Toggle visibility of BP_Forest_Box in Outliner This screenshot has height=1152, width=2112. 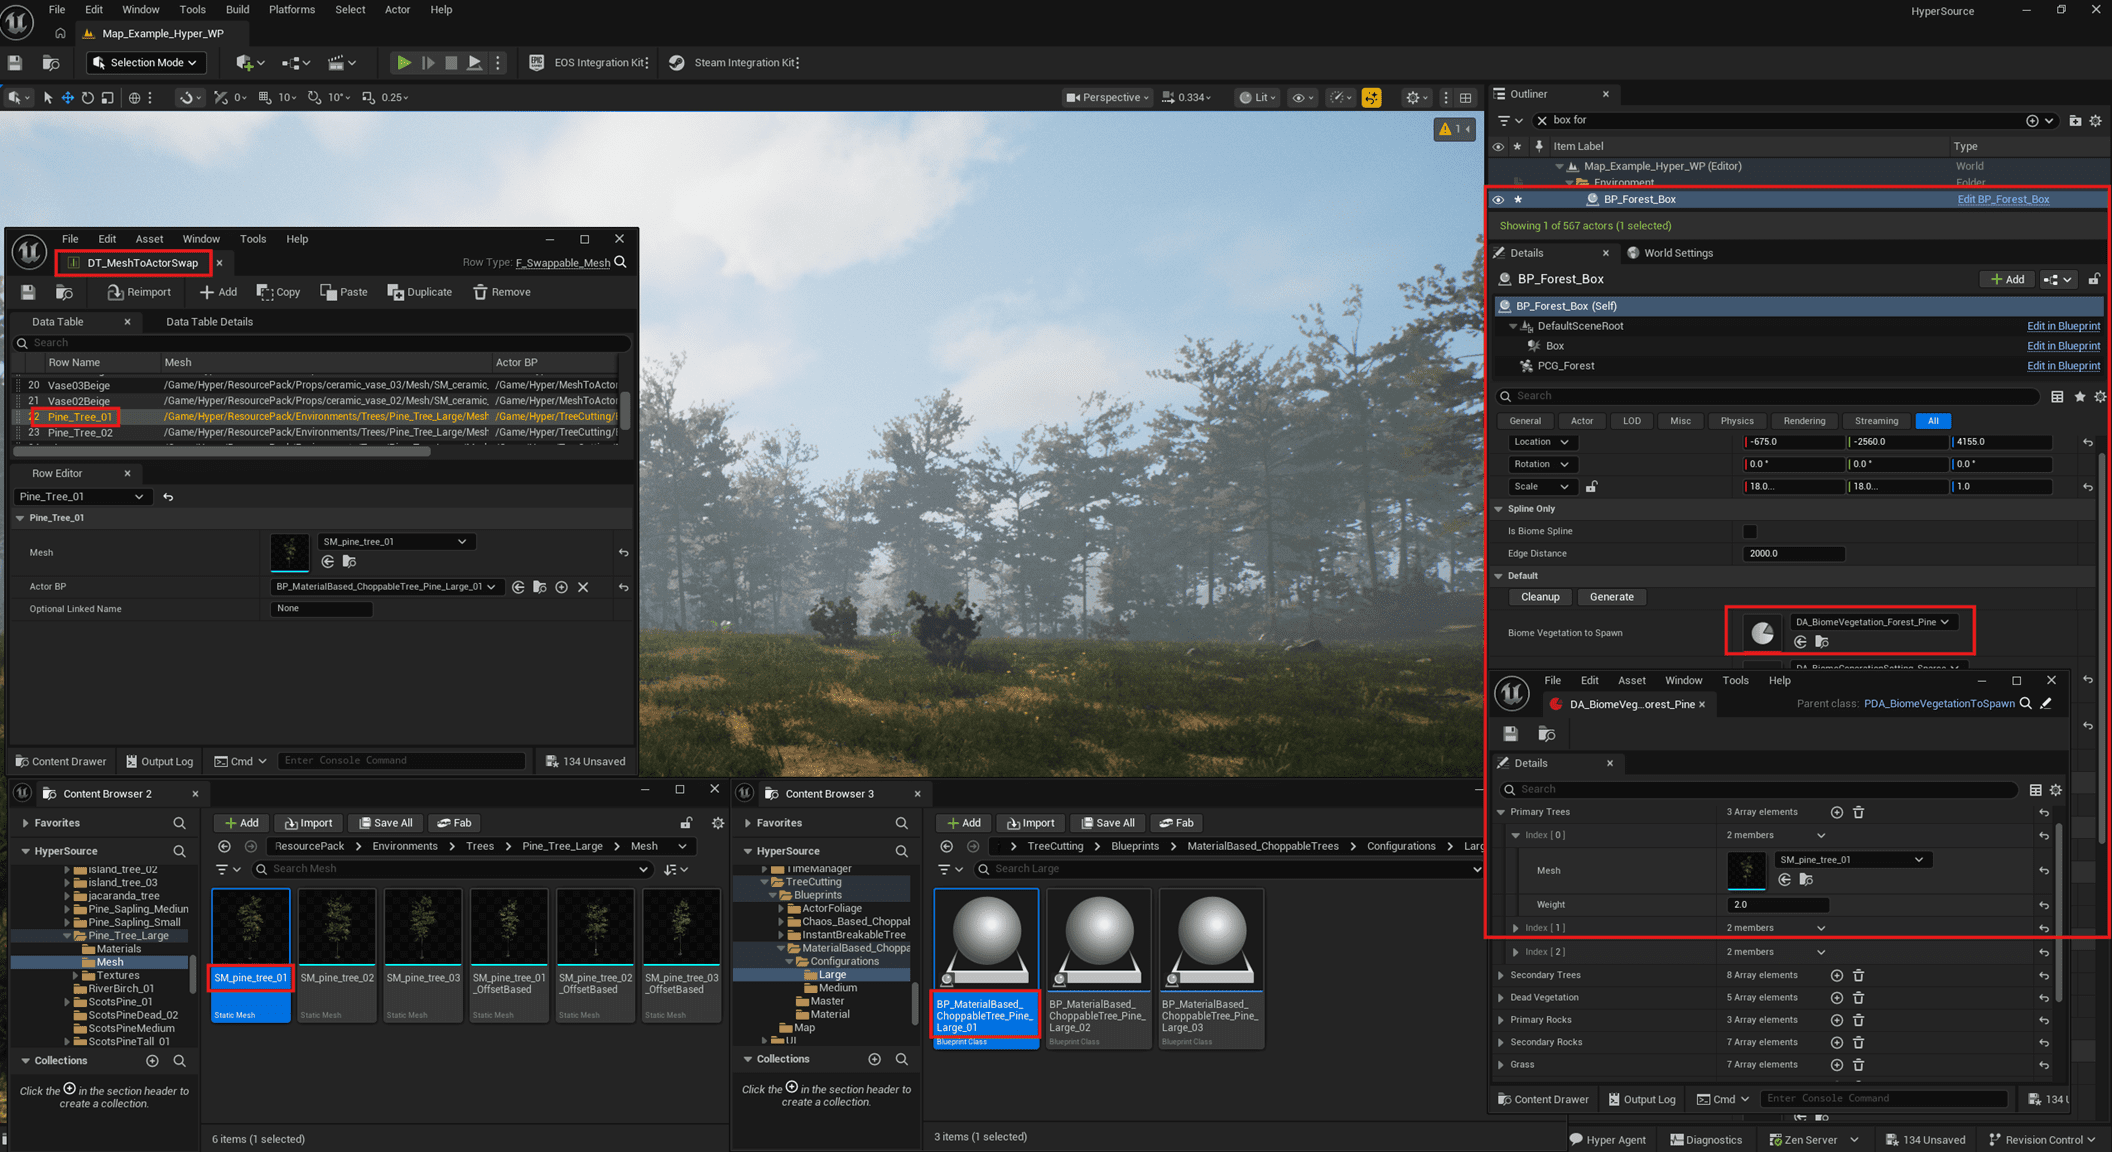1498,199
